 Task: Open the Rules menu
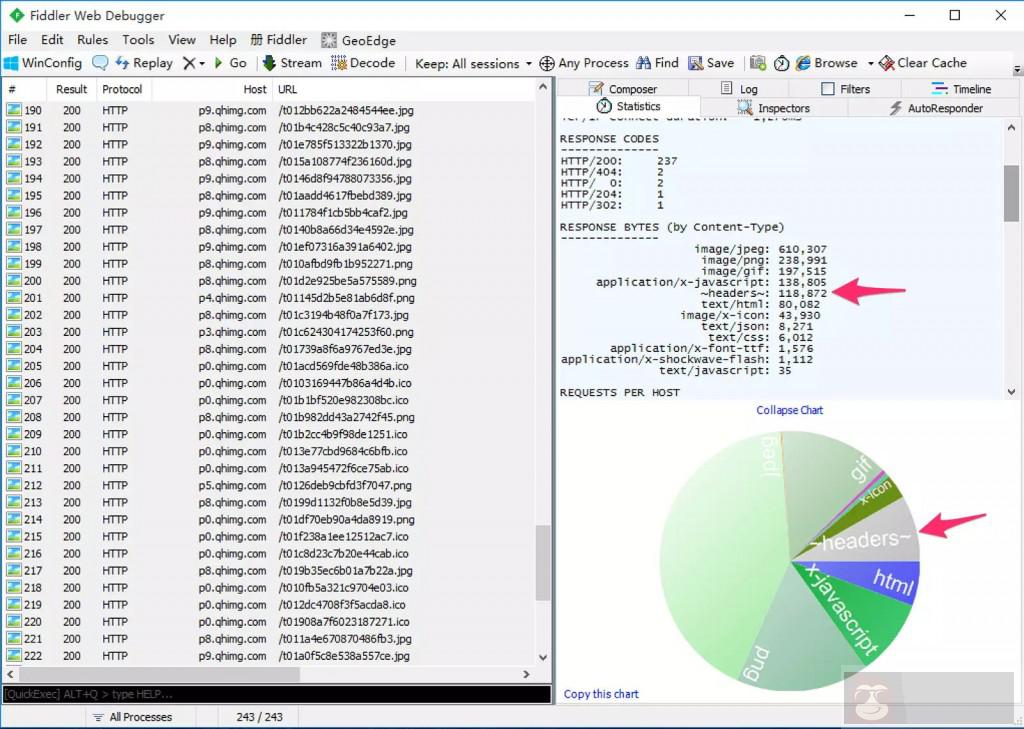click(x=92, y=40)
